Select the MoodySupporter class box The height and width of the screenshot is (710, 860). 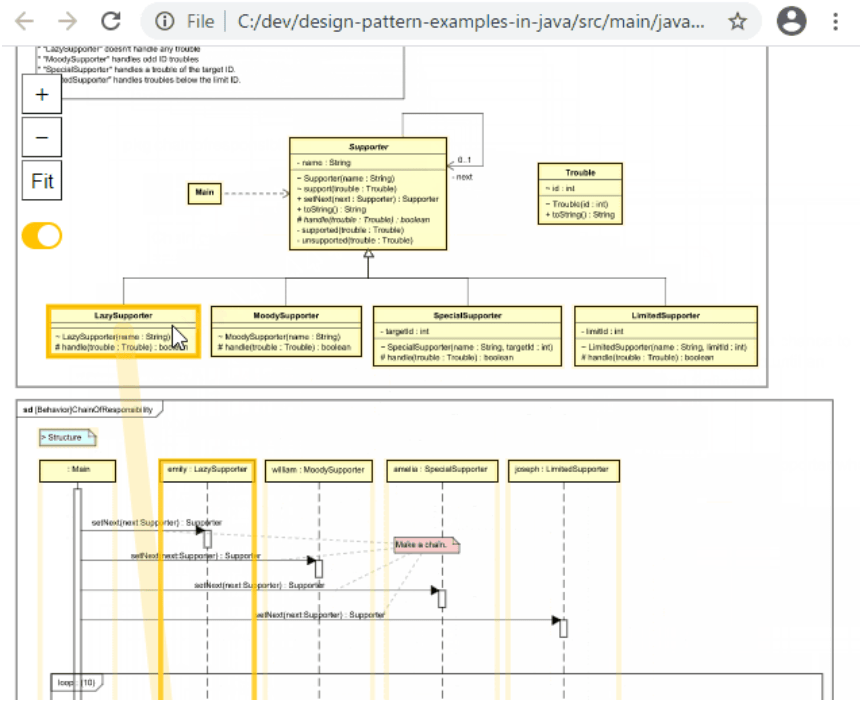(286, 331)
